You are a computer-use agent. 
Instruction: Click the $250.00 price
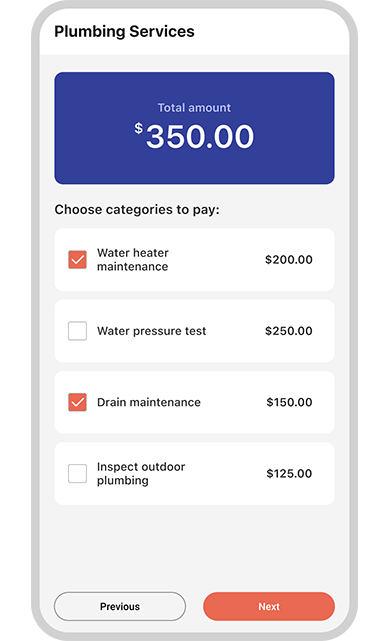(289, 331)
